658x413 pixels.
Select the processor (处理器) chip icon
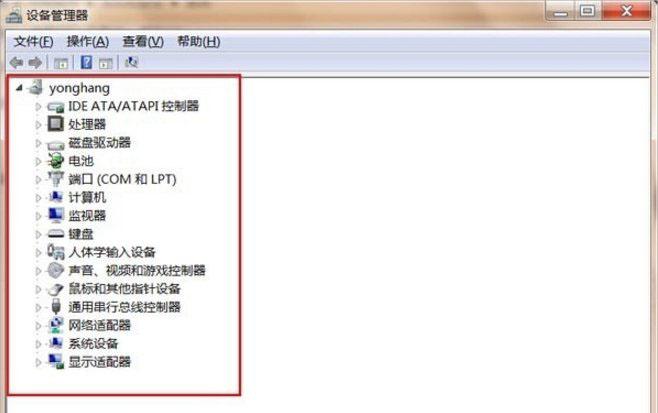coord(55,124)
